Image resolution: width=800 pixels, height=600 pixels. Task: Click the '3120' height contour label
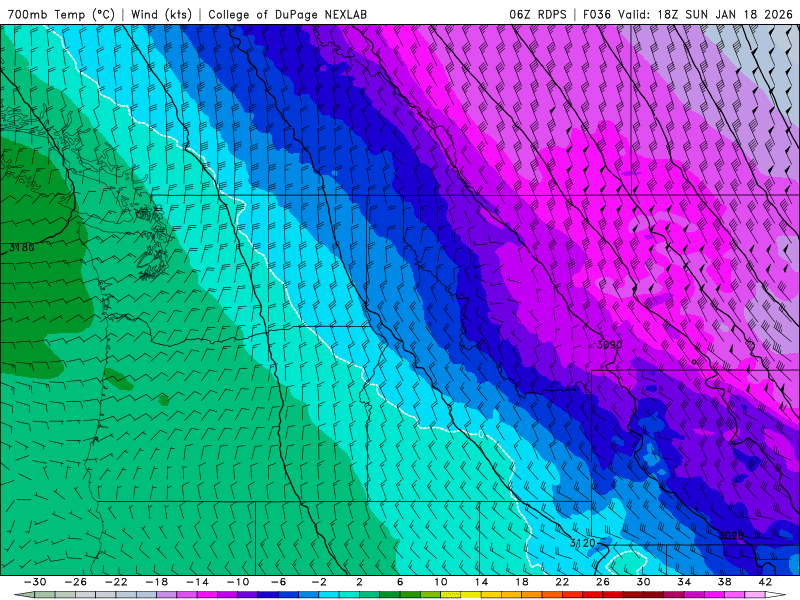(x=583, y=543)
